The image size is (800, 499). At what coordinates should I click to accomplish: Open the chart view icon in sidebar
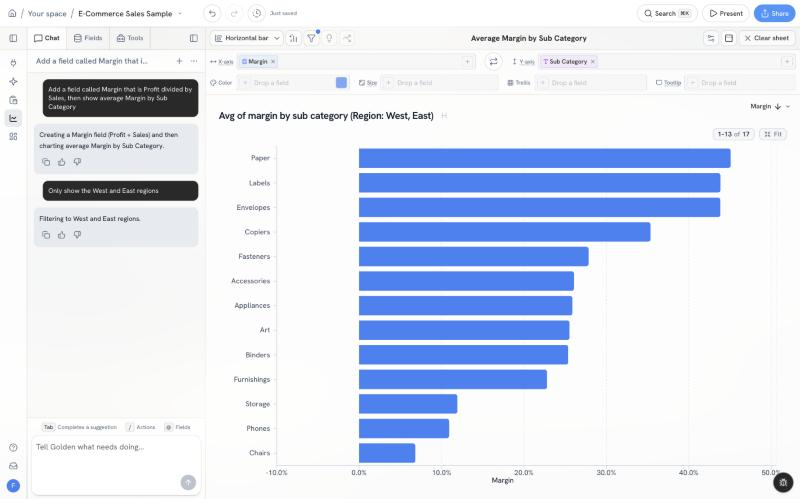point(13,118)
